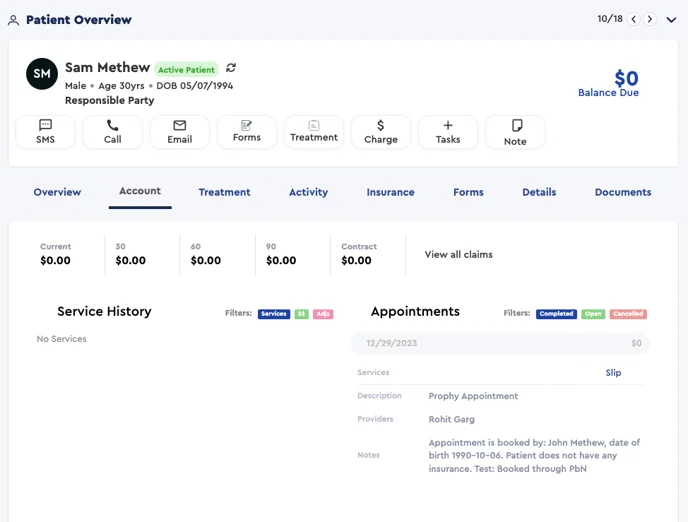Click the DOB 05/07/1994 text
The height and width of the screenshot is (522, 688).
(x=194, y=86)
